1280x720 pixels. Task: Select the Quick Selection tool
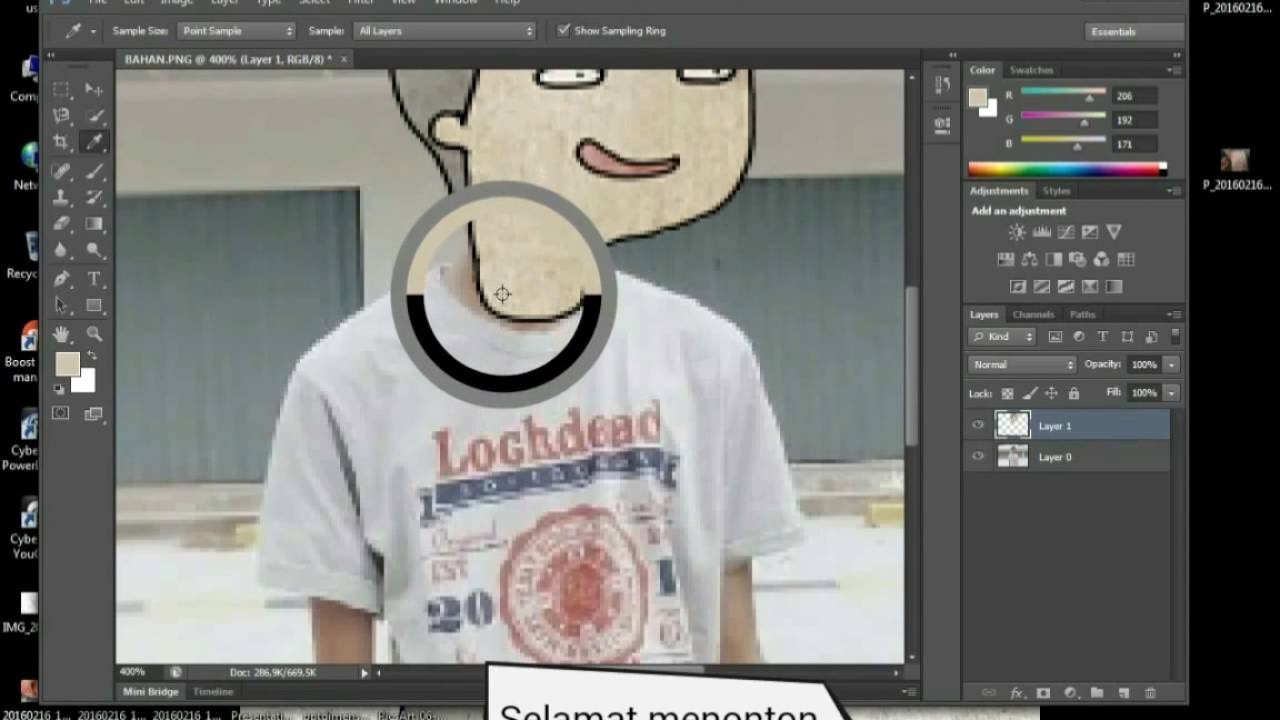click(94, 116)
